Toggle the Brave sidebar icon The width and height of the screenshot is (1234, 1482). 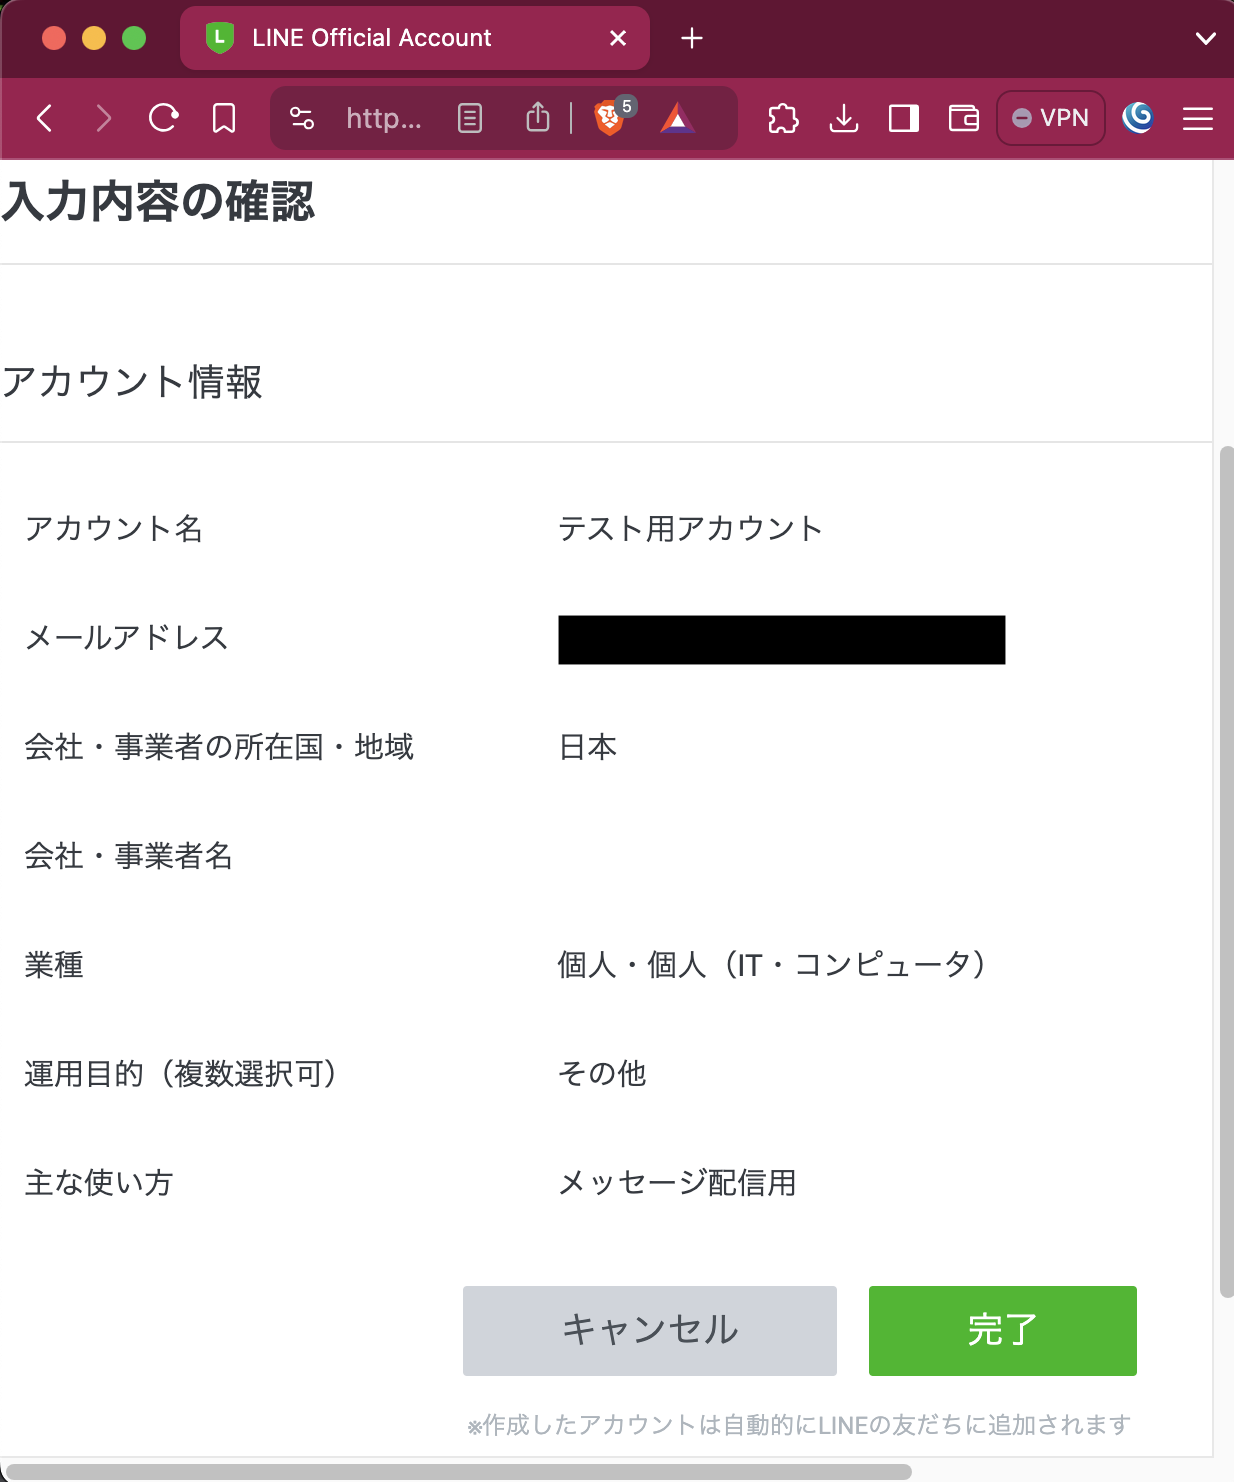(903, 118)
